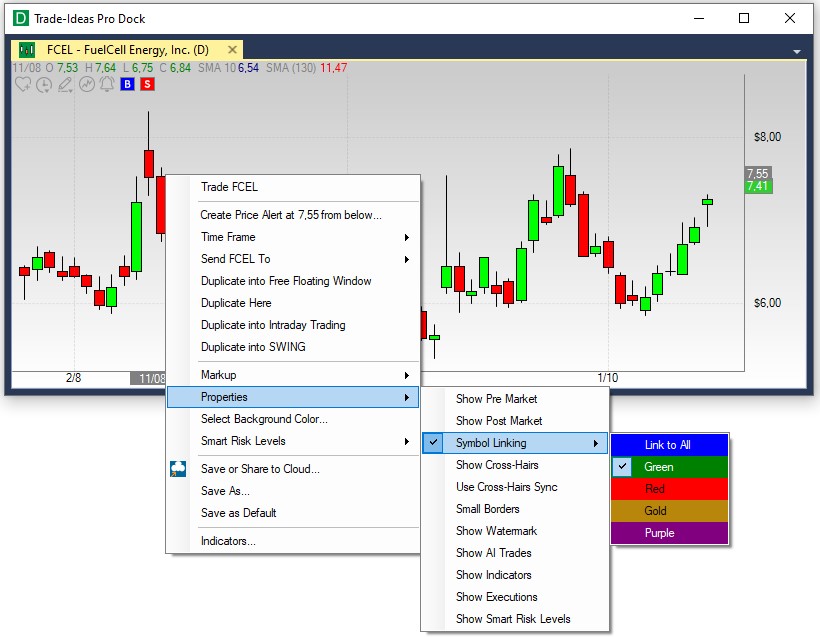
Task: Select blue Link to All group
Action: 669,445
